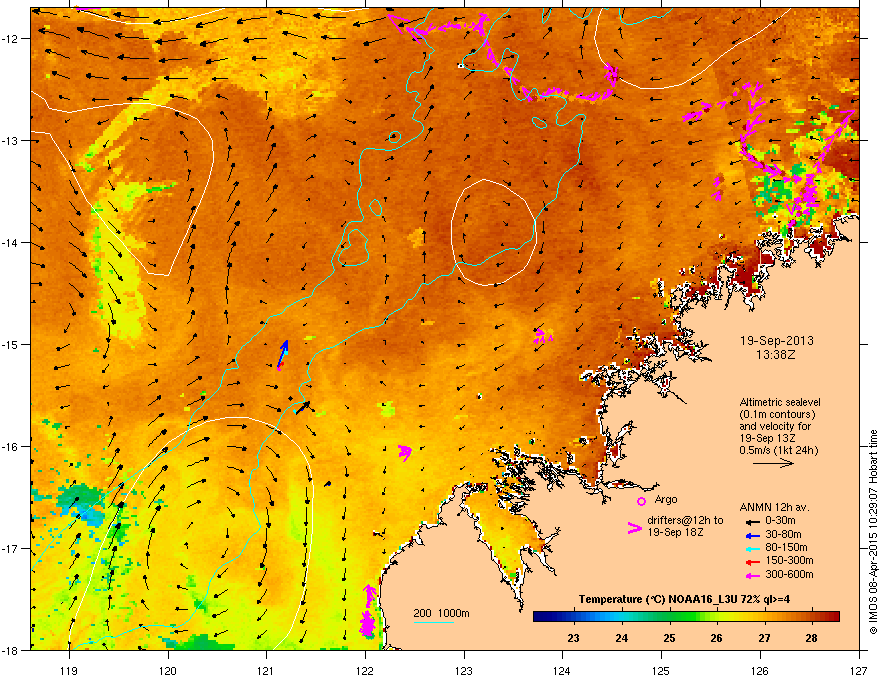The height and width of the screenshot is (680, 880).
Task: Click the longitude axis label 121
Action: (x=266, y=670)
